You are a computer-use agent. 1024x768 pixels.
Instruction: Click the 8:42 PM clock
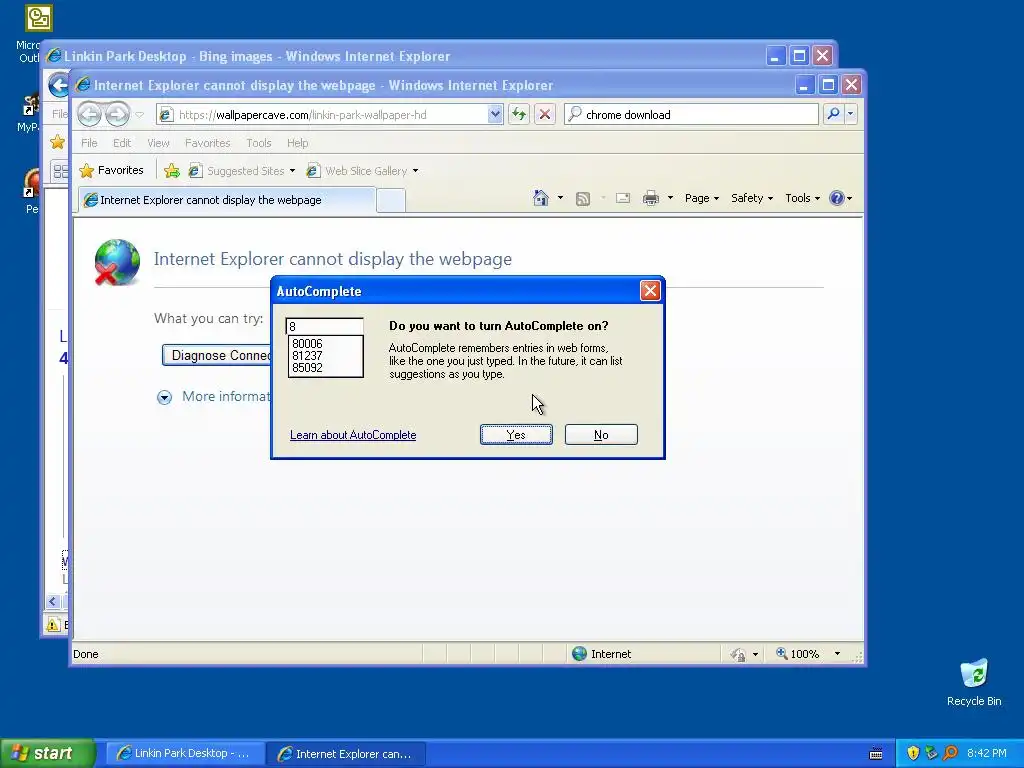tap(987, 753)
